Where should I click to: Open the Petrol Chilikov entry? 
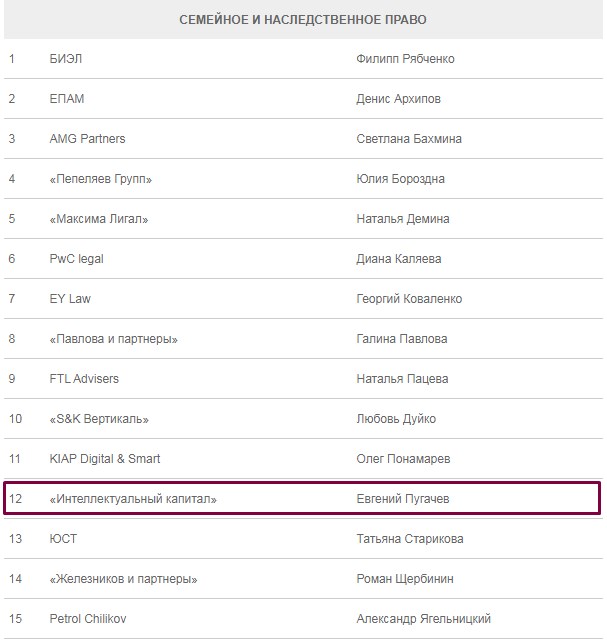pyautogui.click(x=90, y=619)
